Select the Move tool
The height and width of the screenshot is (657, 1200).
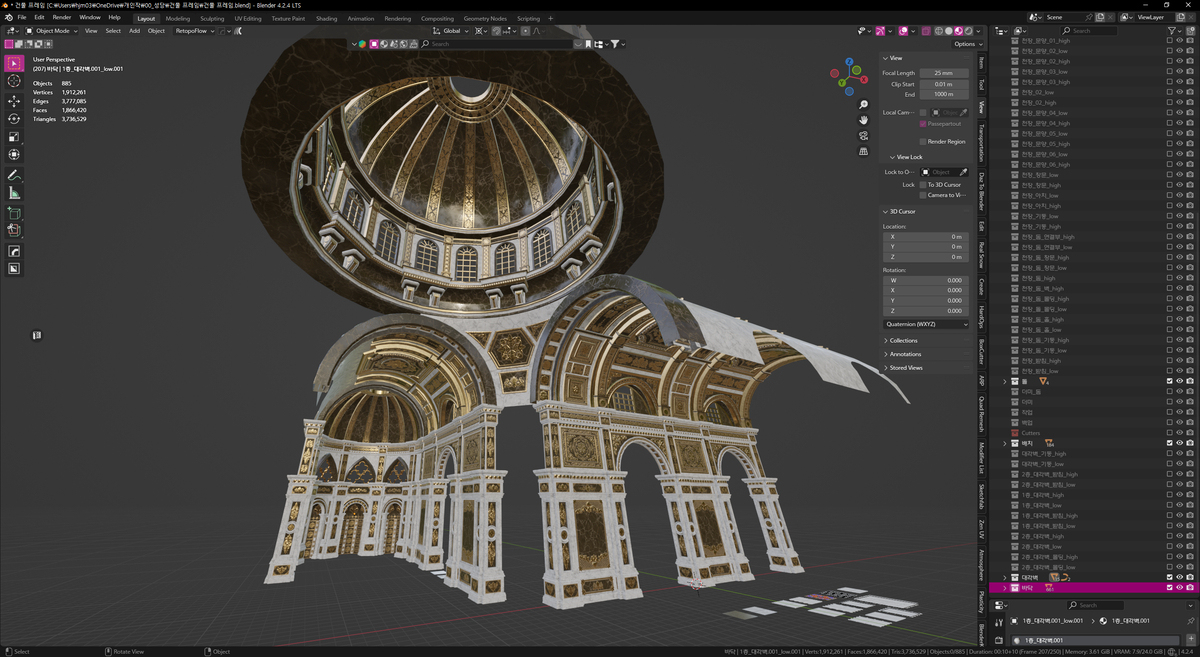click(x=14, y=101)
